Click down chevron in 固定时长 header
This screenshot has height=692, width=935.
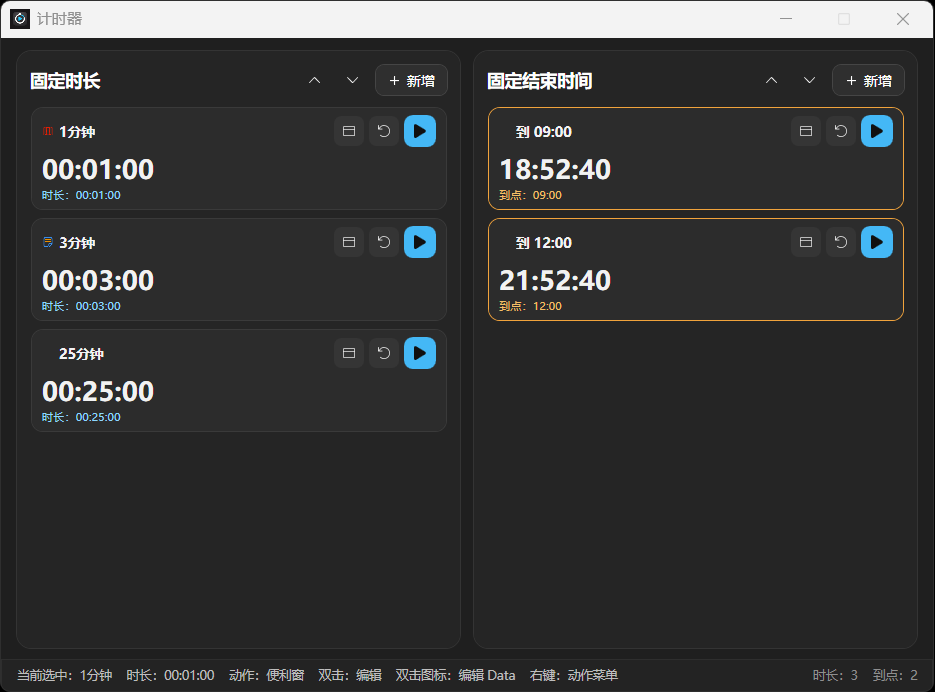pyautogui.click(x=352, y=80)
